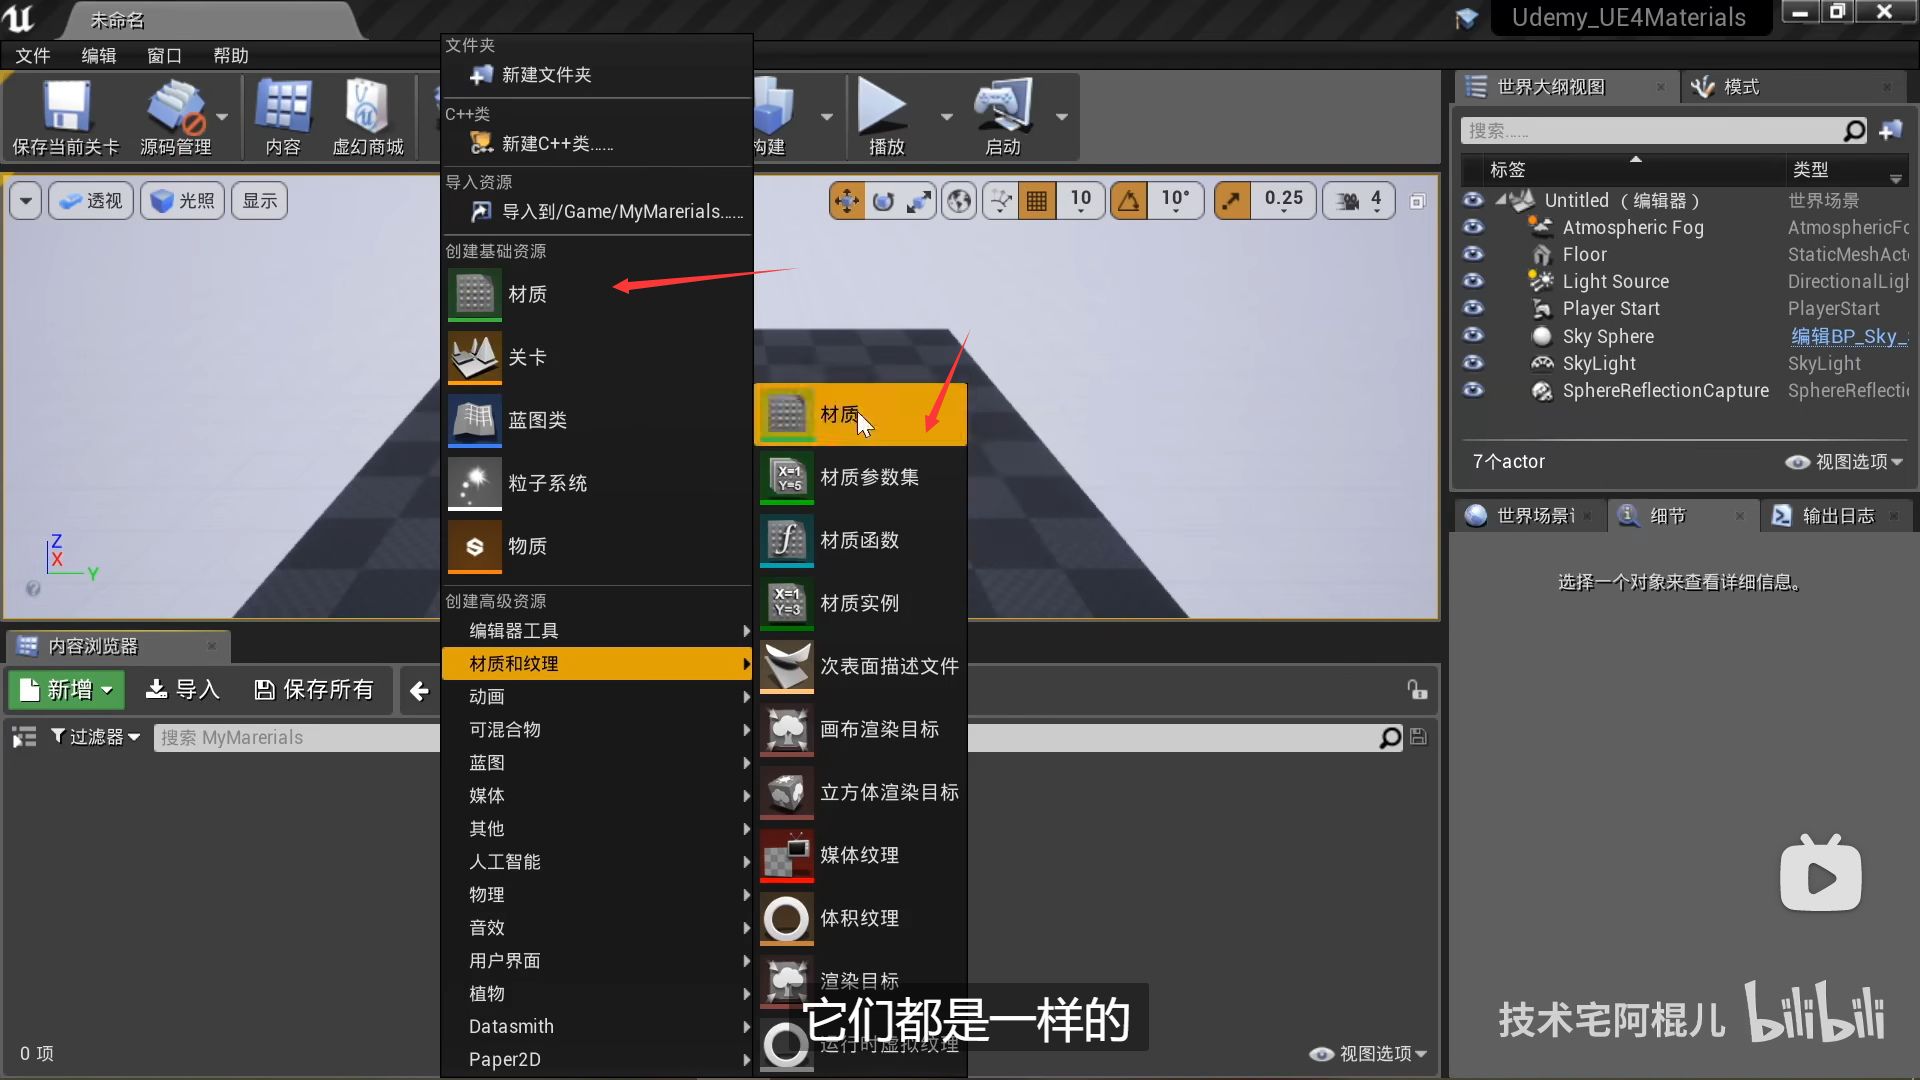Click the Launch gamepad icon
The width and height of the screenshot is (1920, 1080).
coord(1002,106)
